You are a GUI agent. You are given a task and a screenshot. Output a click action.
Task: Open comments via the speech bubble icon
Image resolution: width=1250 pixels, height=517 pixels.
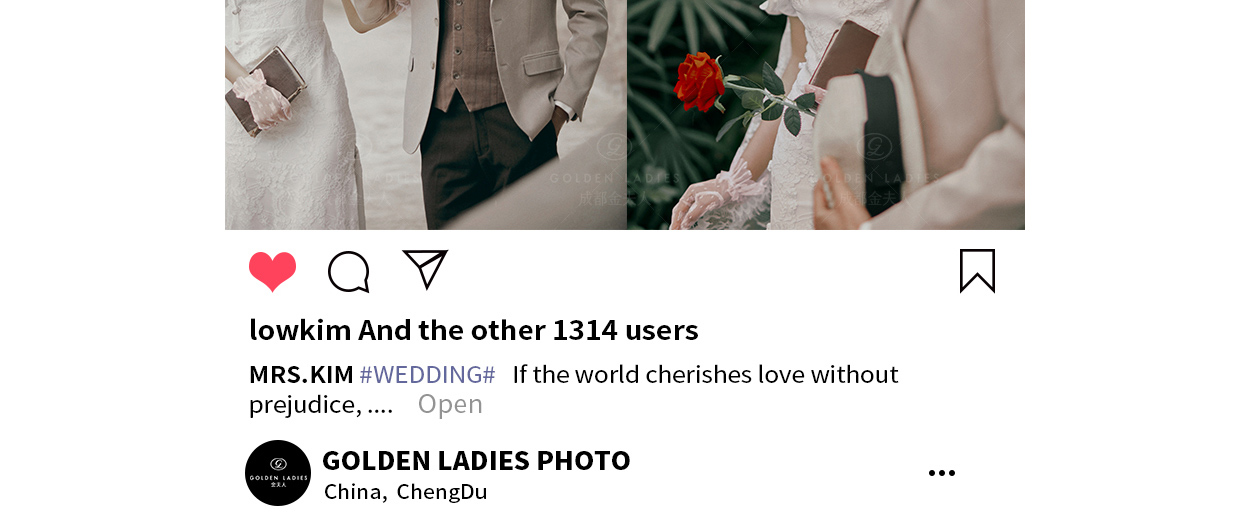[349, 272]
